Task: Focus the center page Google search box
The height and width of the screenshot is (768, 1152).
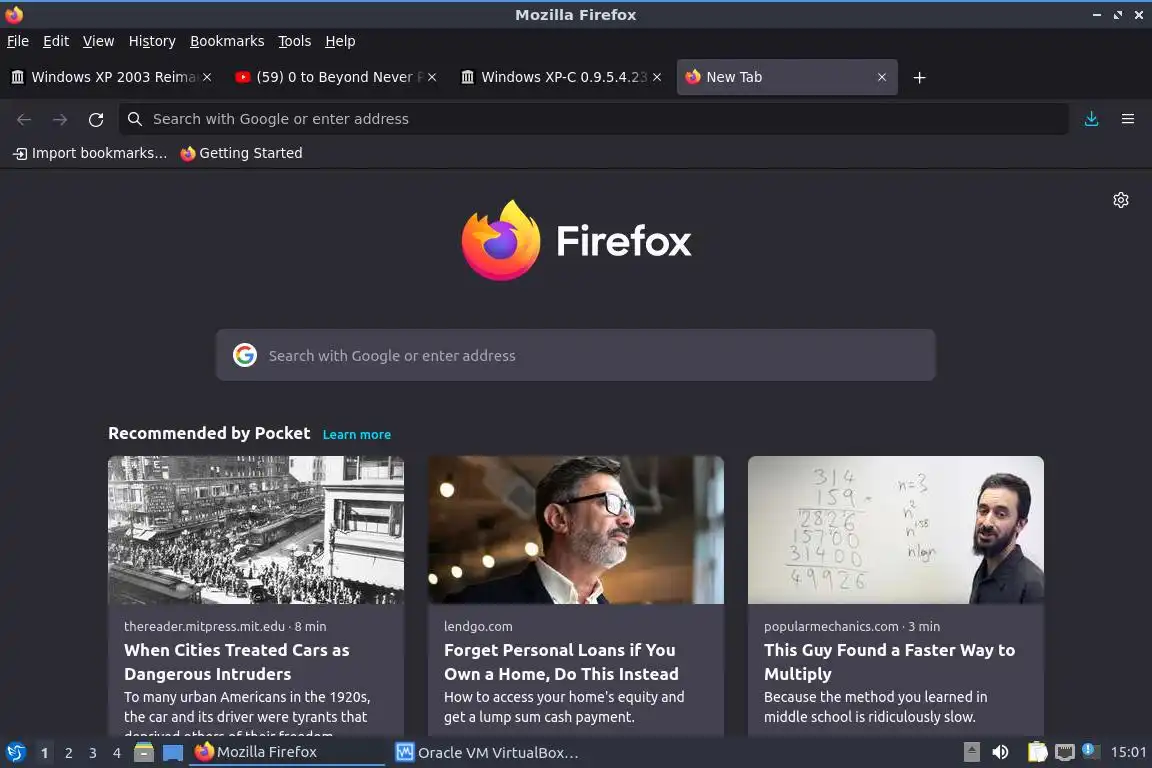Action: tap(575, 355)
